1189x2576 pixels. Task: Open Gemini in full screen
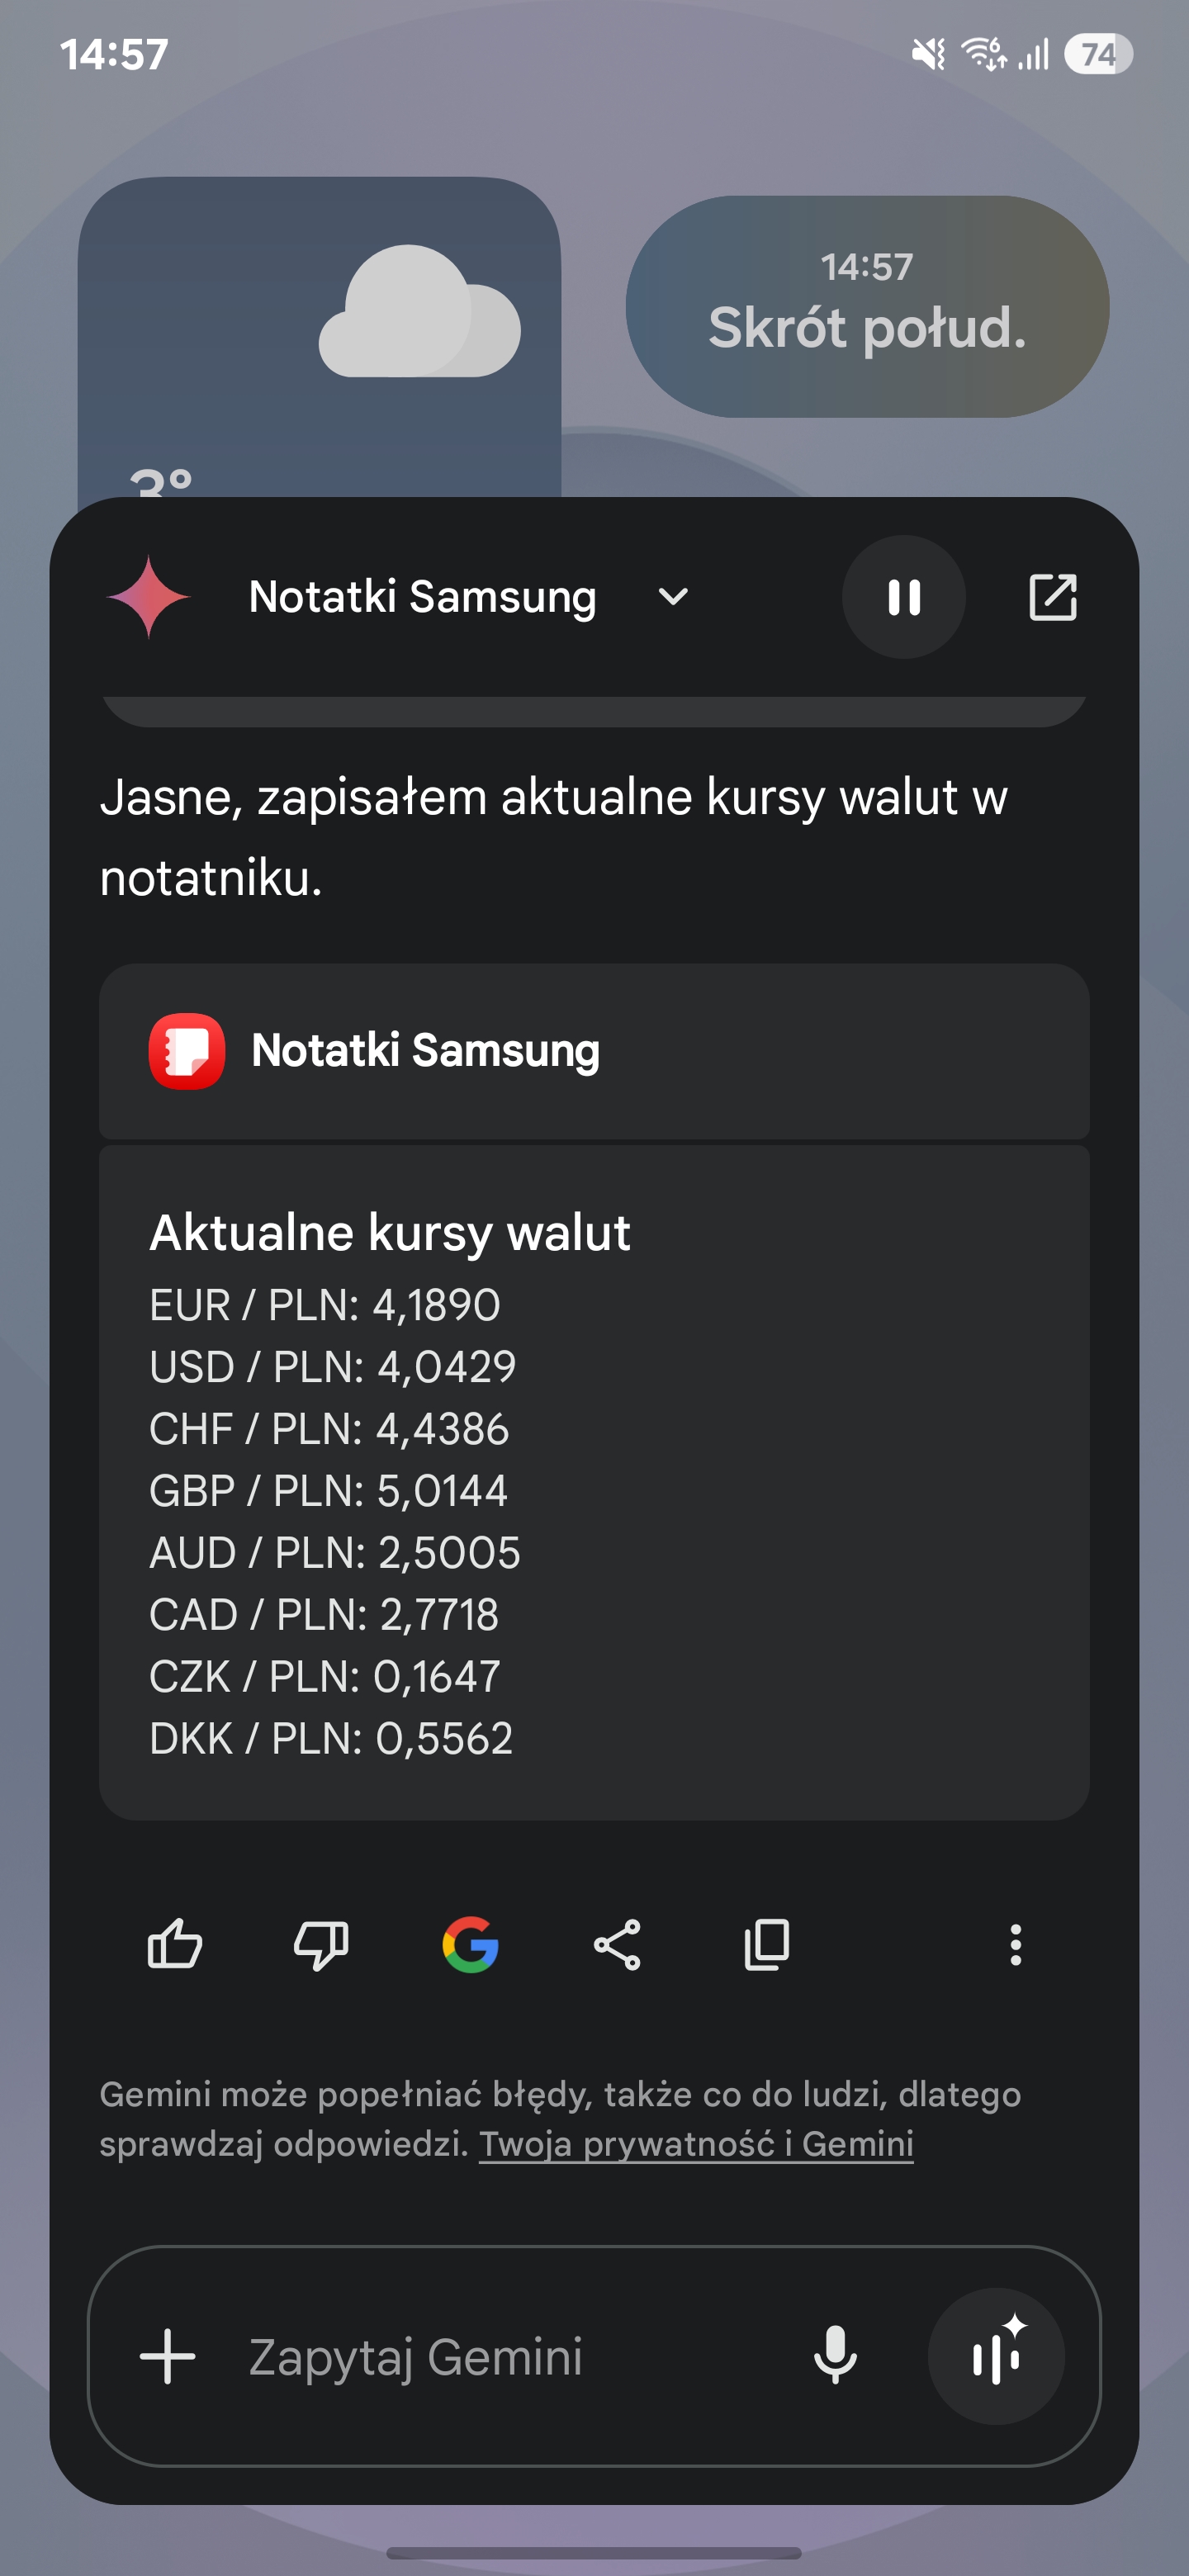pos(1053,597)
